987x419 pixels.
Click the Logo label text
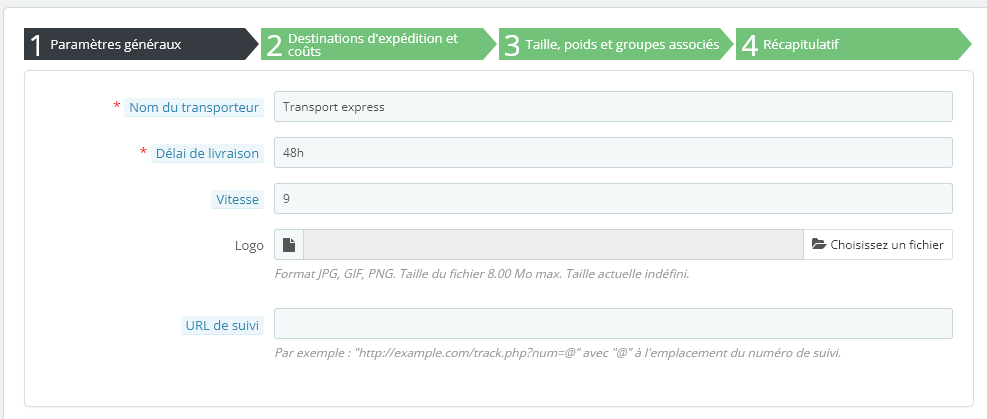click(x=249, y=245)
